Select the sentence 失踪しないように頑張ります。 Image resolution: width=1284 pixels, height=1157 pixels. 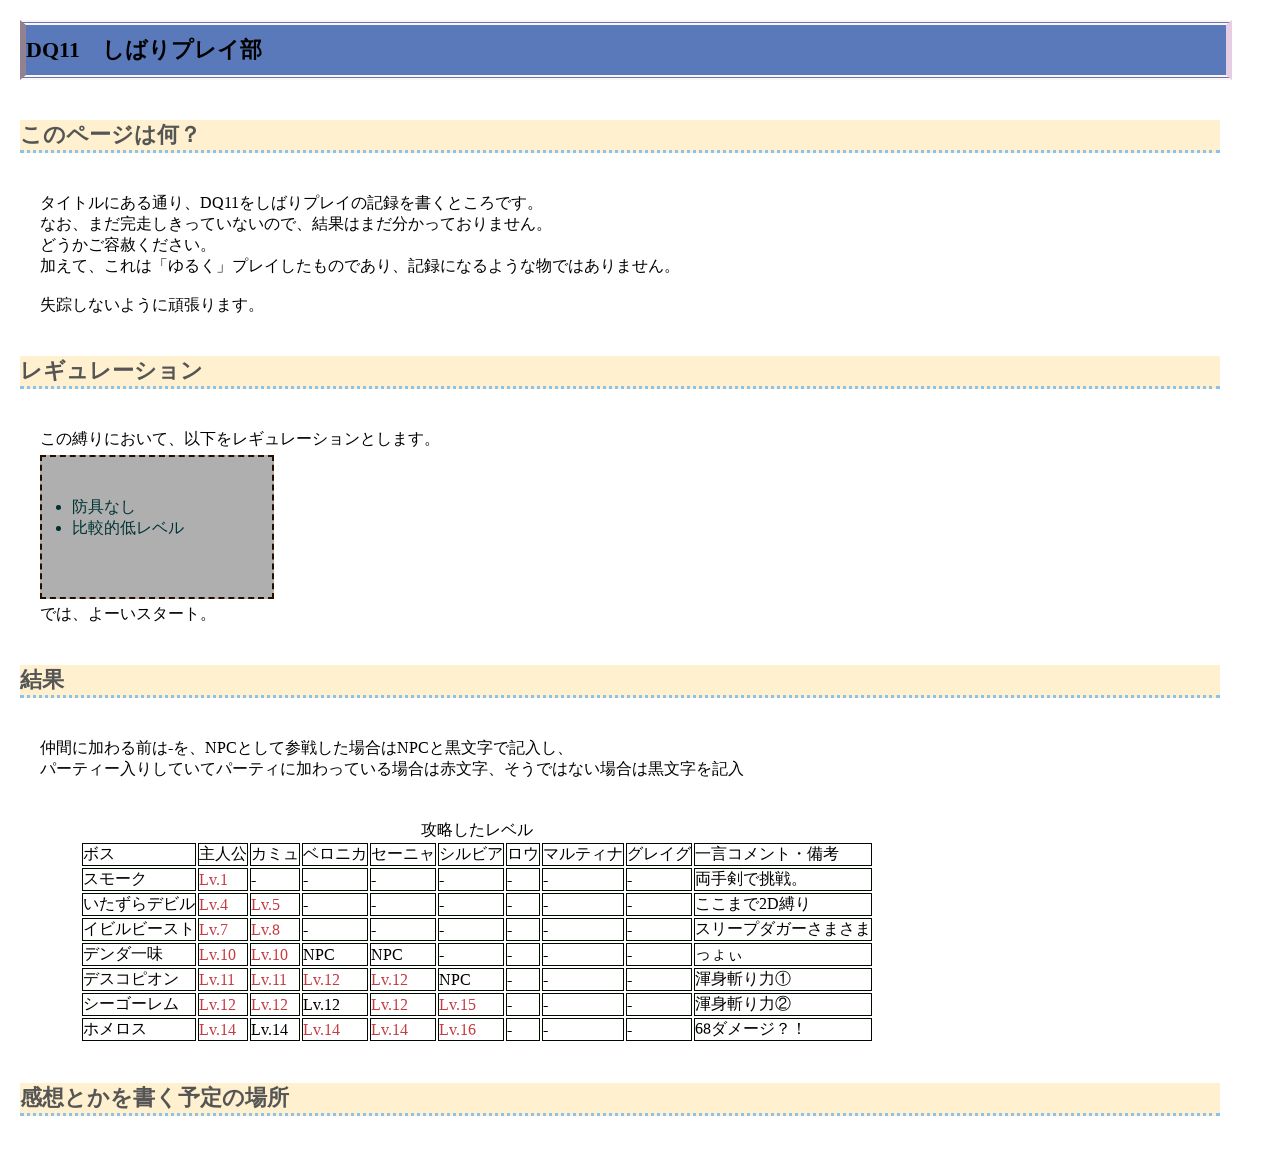[x=151, y=305]
